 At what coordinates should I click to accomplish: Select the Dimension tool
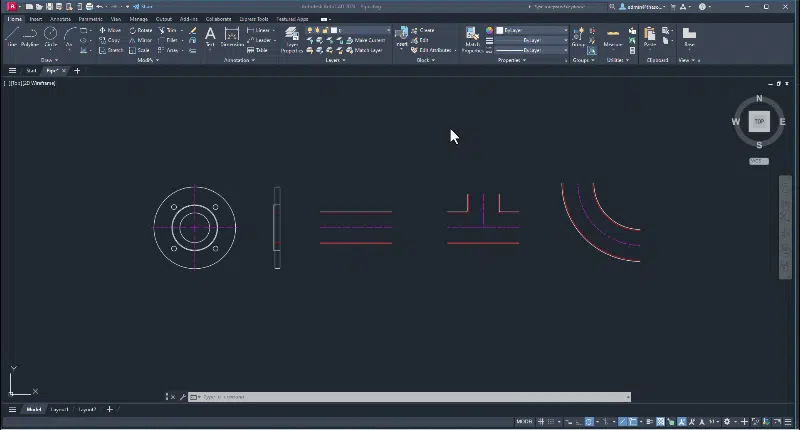coord(232,37)
